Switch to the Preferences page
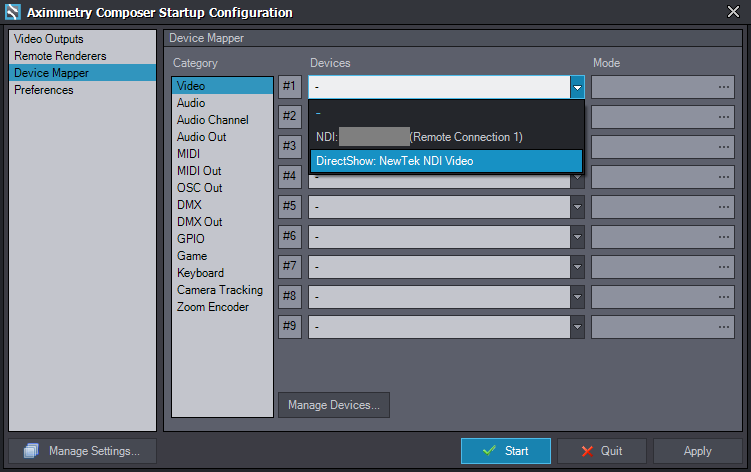 click(x=44, y=90)
